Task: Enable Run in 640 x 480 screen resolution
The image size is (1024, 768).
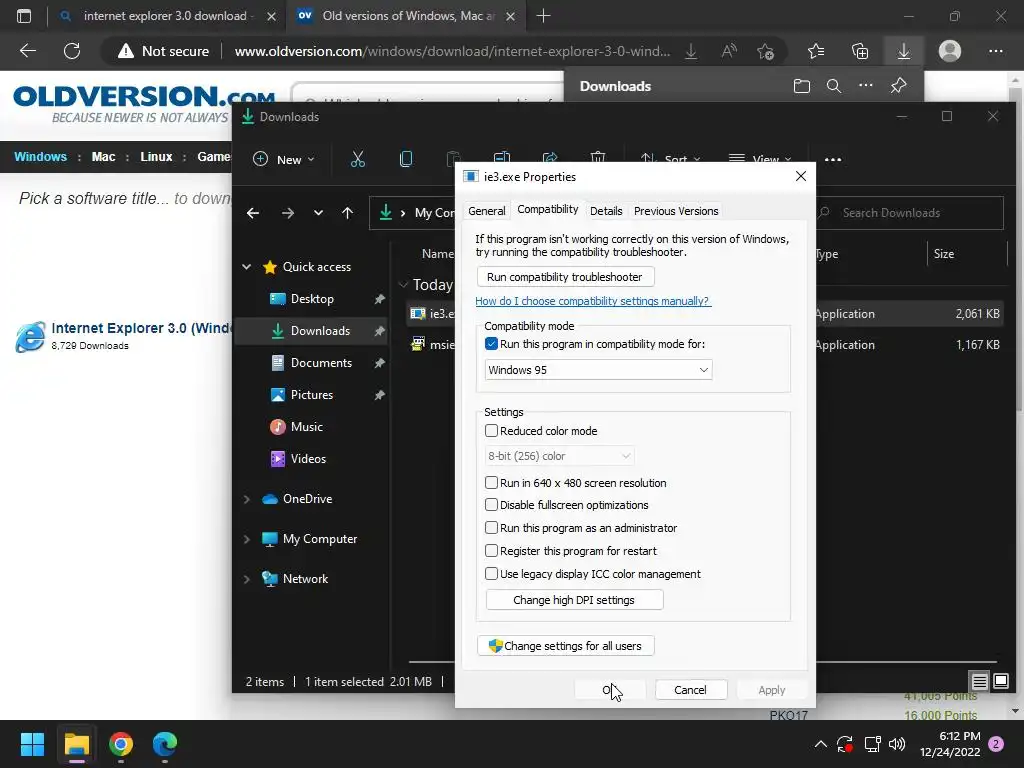Action: tap(492, 483)
